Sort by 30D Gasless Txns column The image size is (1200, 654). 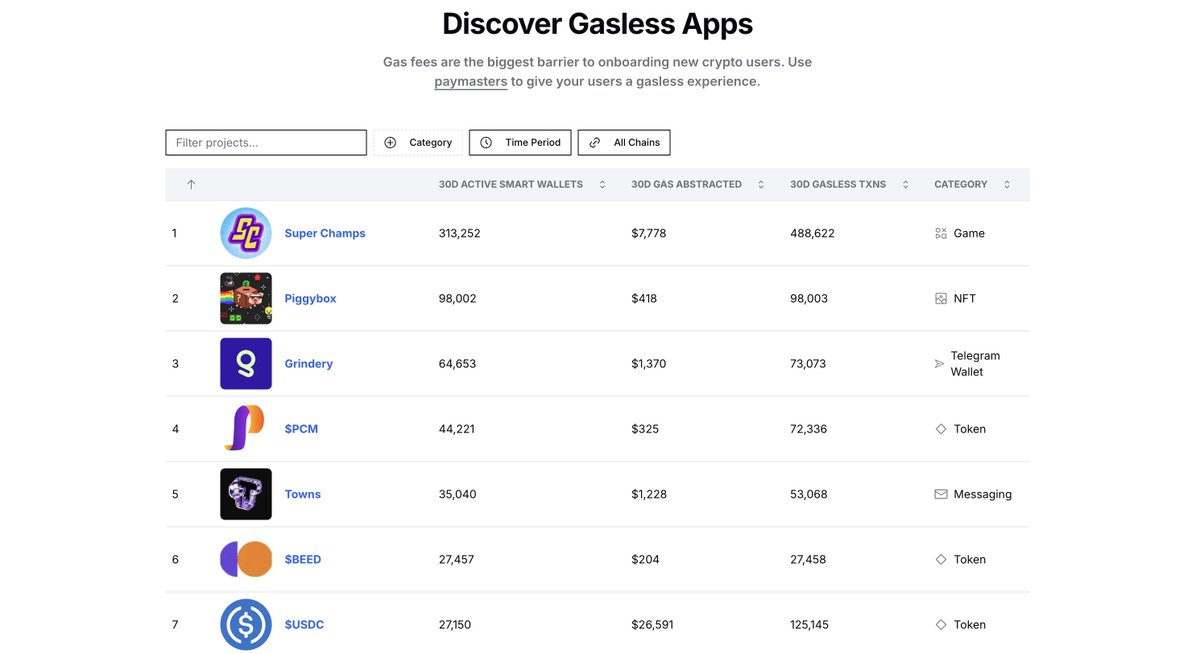(850, 184)
